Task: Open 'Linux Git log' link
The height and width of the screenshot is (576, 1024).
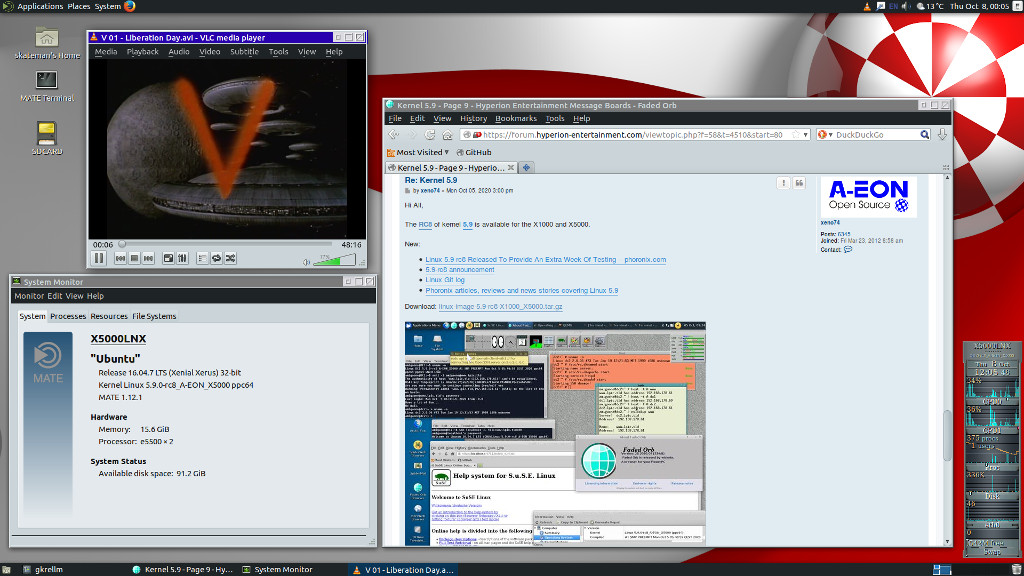Action: point(445,280)
